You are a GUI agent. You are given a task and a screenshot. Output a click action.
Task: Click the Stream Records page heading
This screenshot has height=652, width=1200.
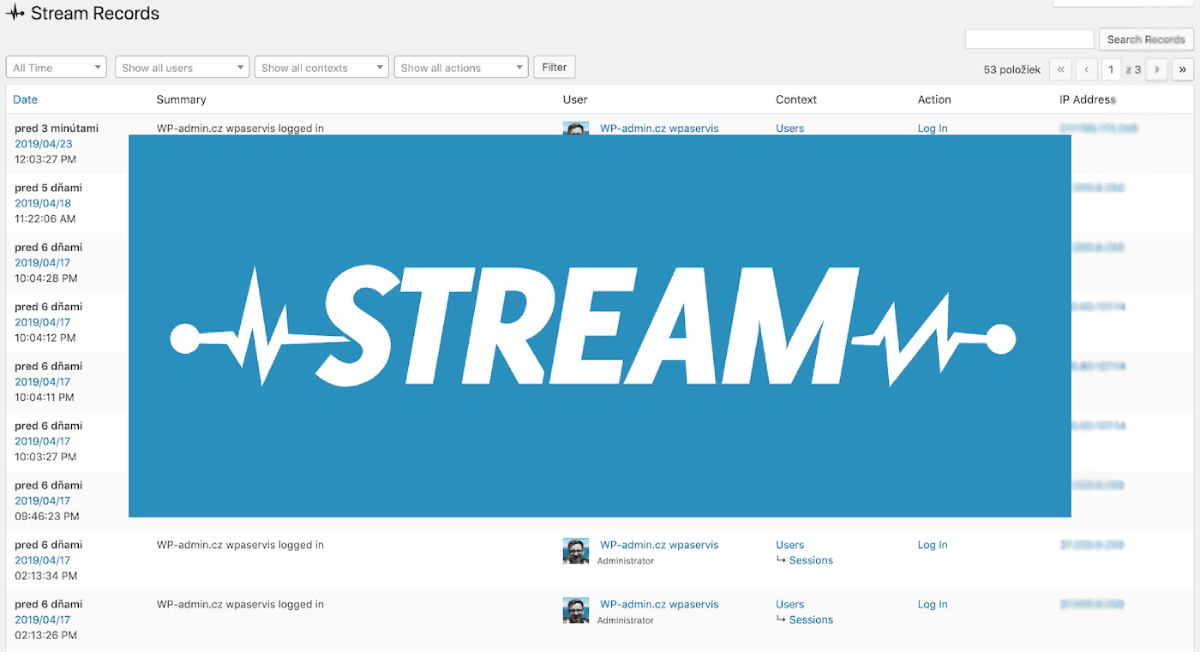(95, 14)
